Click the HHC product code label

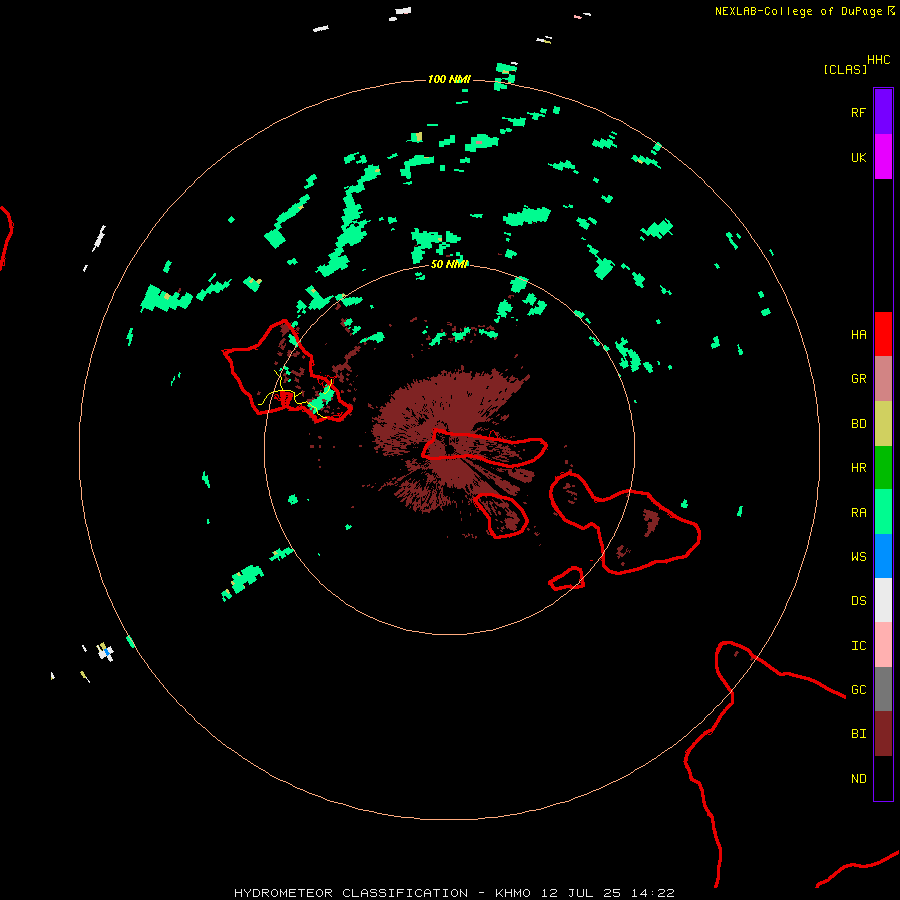878,60
